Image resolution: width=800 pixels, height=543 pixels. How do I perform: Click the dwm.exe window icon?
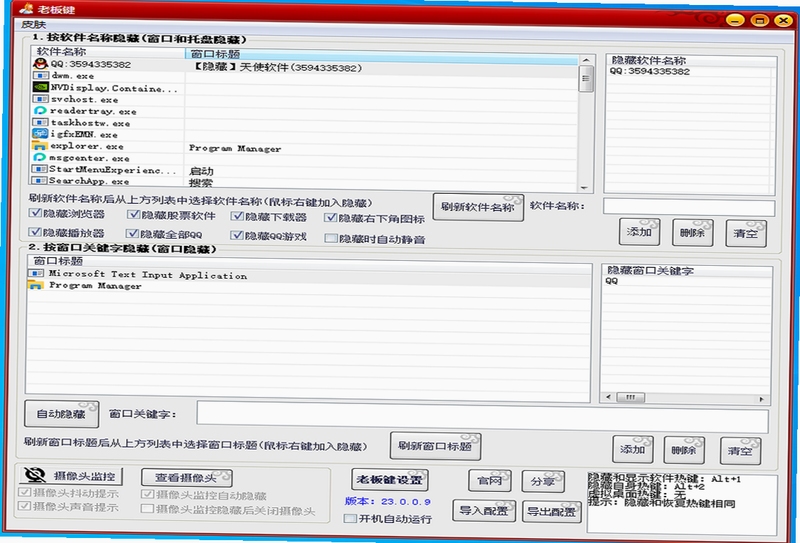(x=40, y=76)
